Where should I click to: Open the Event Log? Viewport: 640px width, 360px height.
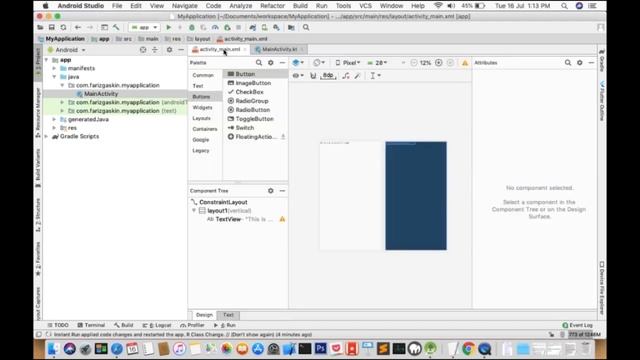point(578,325)
